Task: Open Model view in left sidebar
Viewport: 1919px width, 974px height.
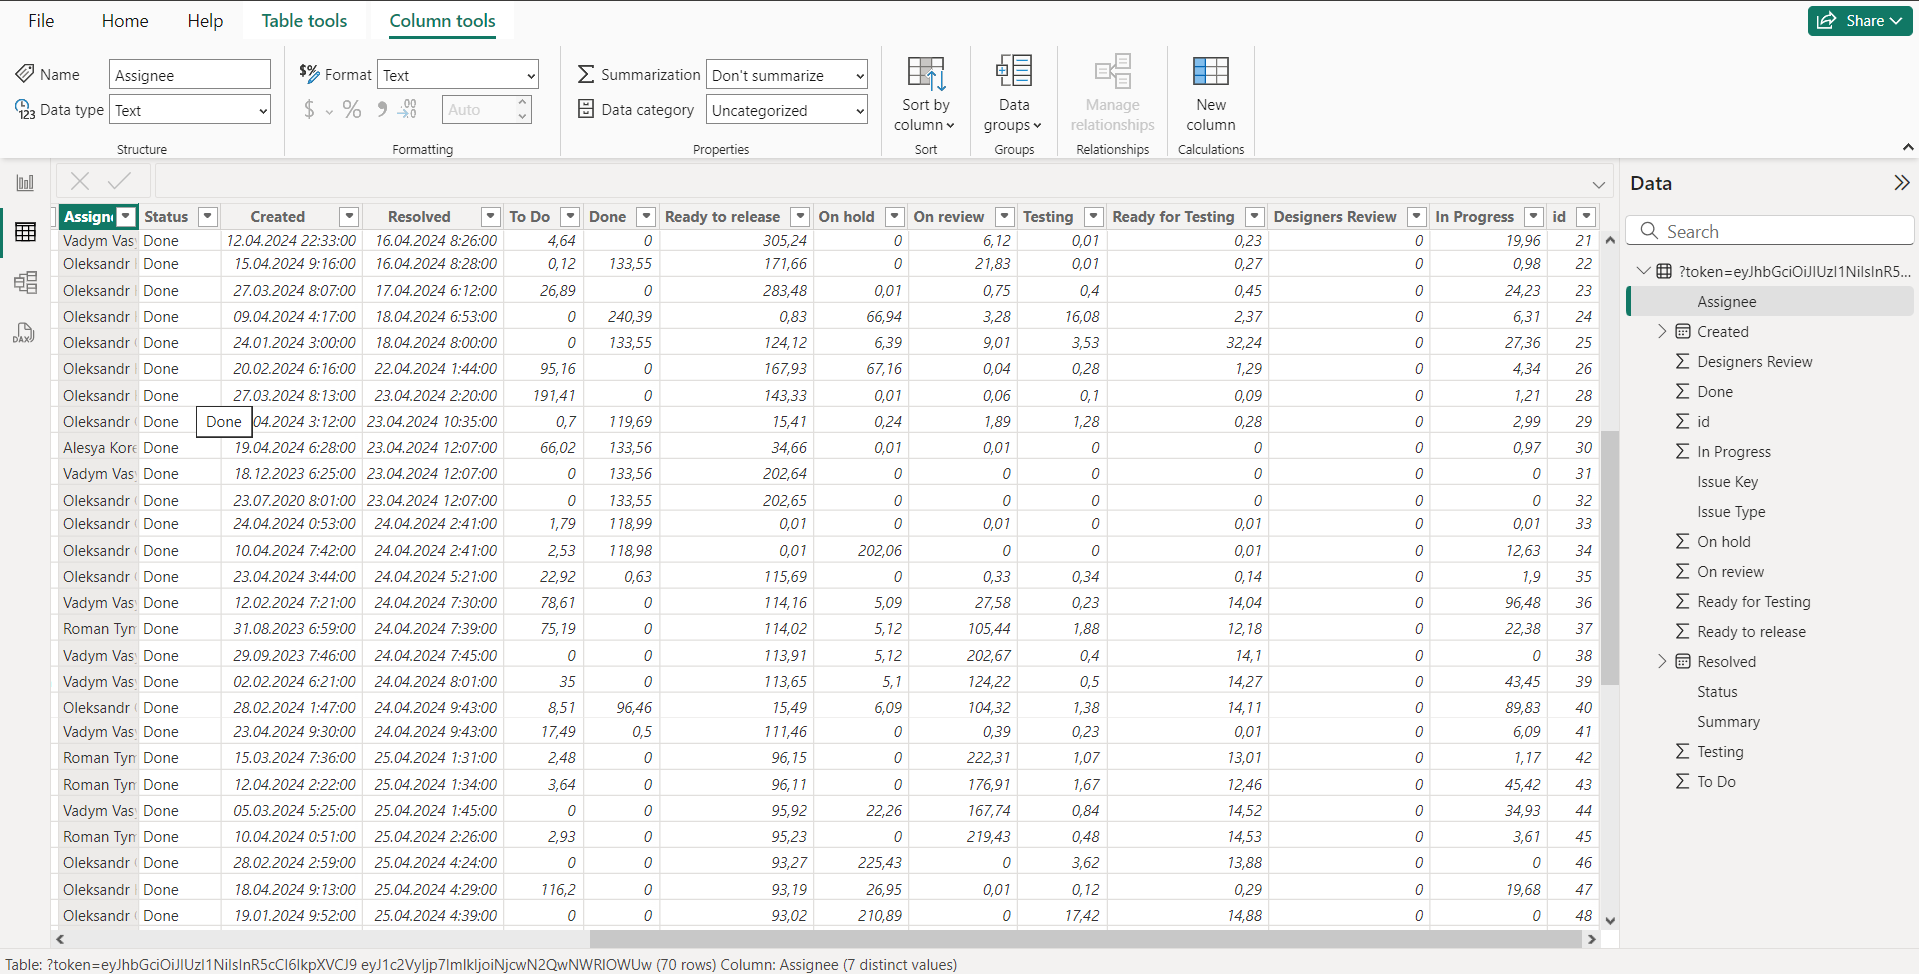Action: (x=25, y=283)
